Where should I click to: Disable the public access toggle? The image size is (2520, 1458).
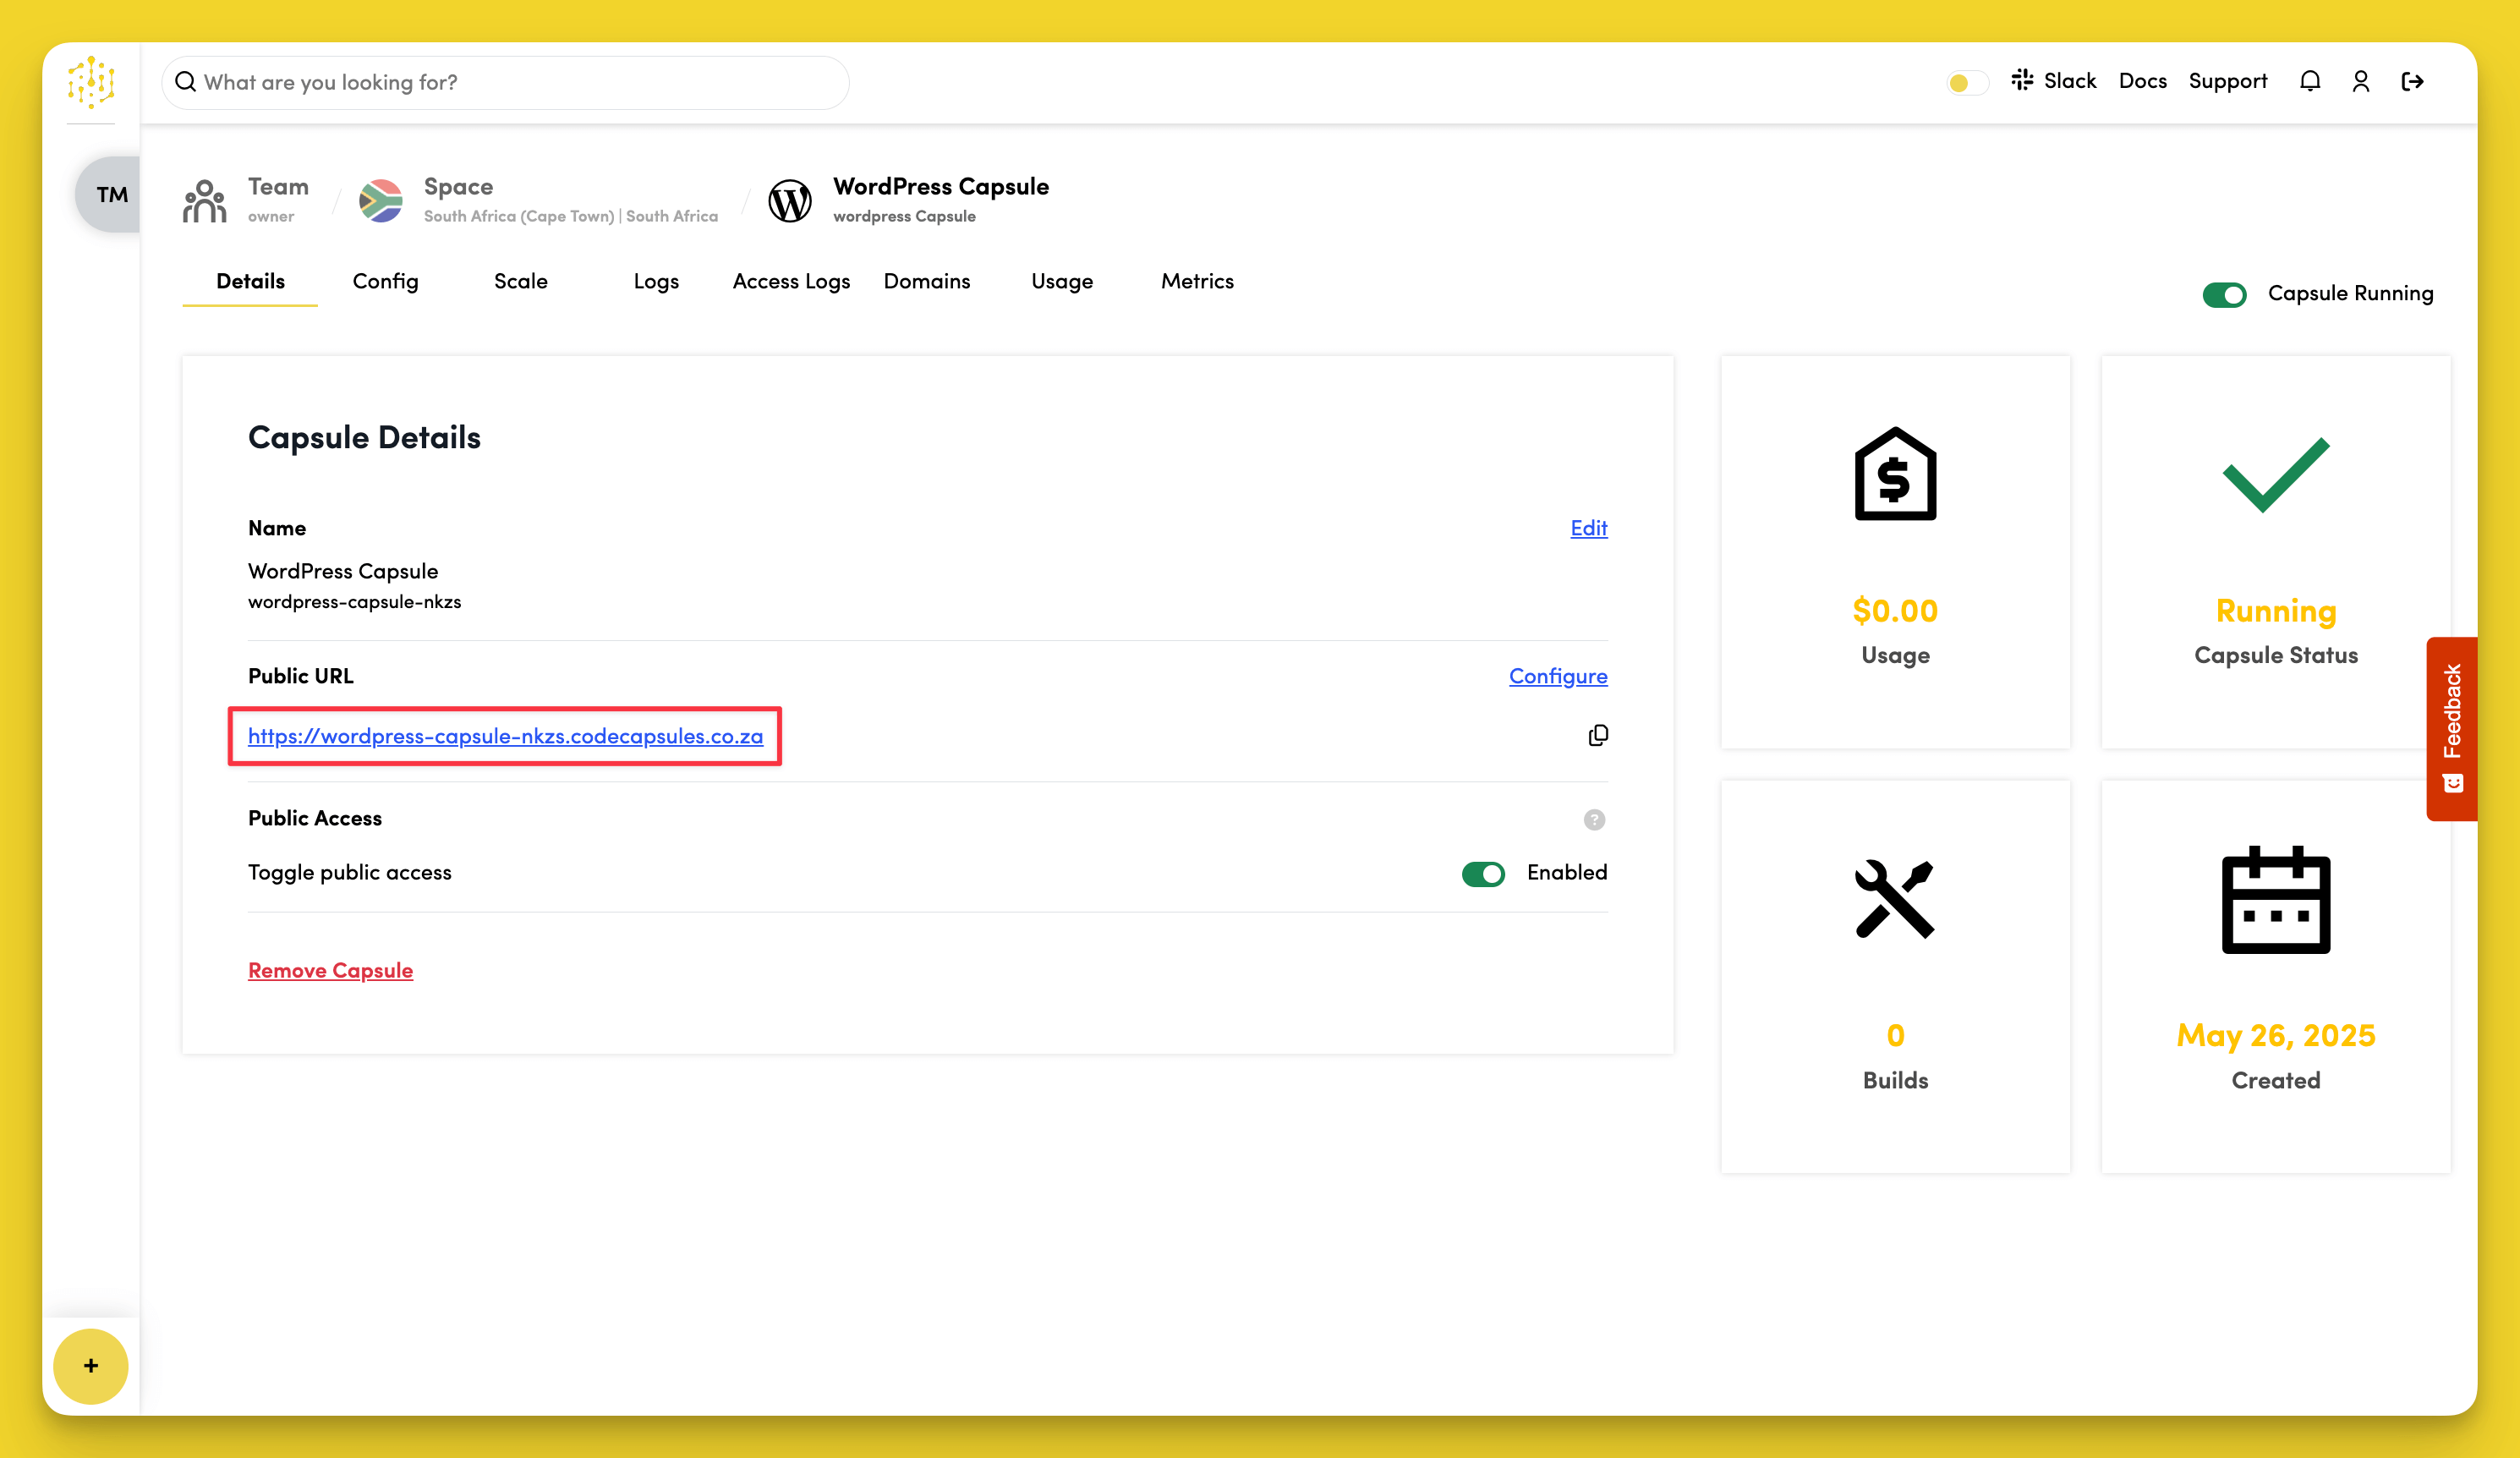pos(1483,874)
